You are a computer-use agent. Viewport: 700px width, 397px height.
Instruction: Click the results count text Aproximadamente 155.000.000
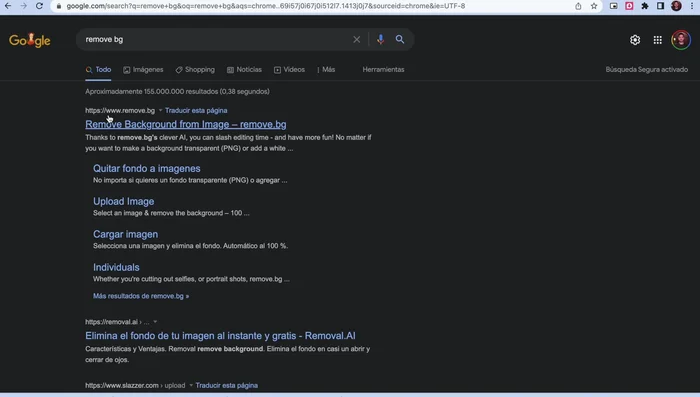pyautogui.click(x=177, y=92)
